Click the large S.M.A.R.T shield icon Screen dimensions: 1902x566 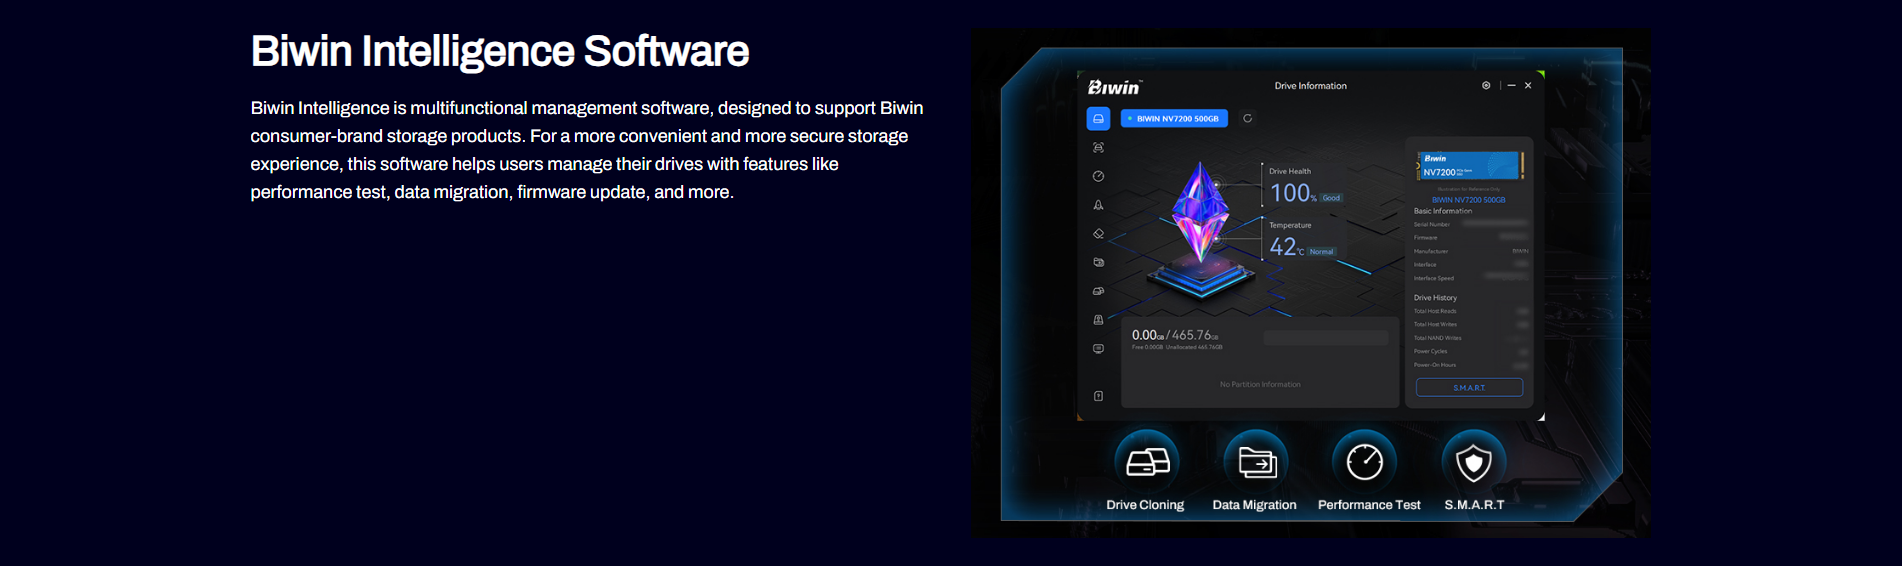click(1473, 462)
